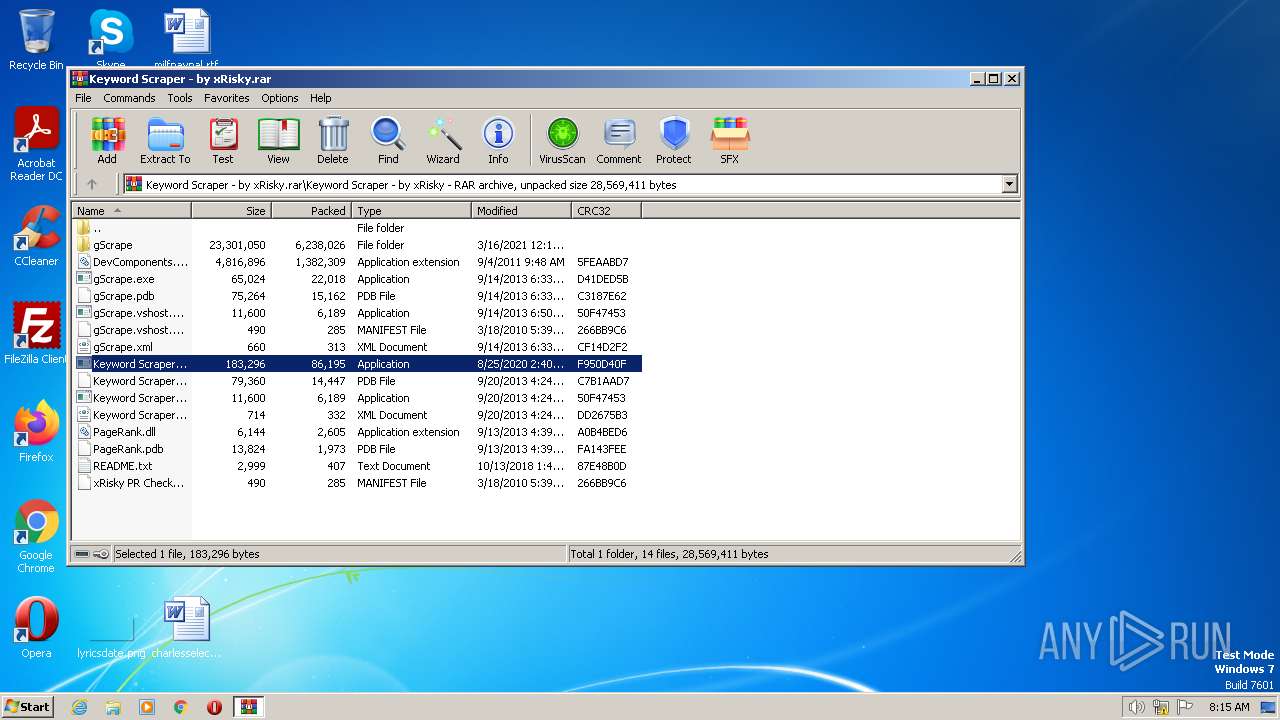Image resolution: width=1280 pixels, height=720 pixels.
Task: Click the Add toolbar icon
Action: pyautogui.click(x=107, y=140)
